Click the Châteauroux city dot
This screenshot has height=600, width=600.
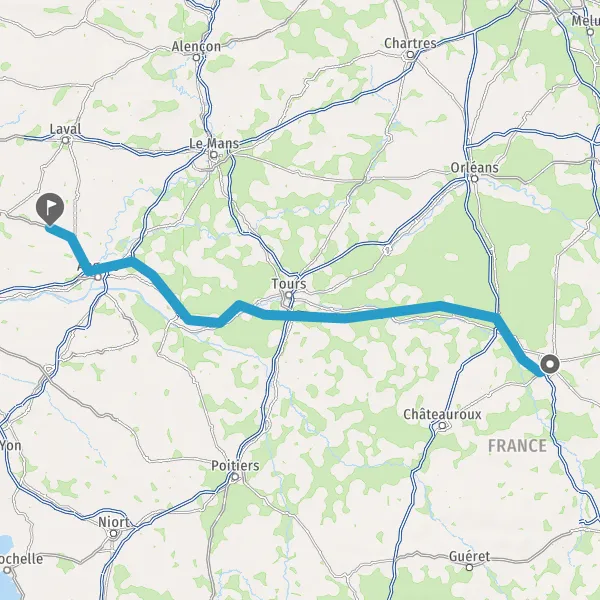click(442, 426)
